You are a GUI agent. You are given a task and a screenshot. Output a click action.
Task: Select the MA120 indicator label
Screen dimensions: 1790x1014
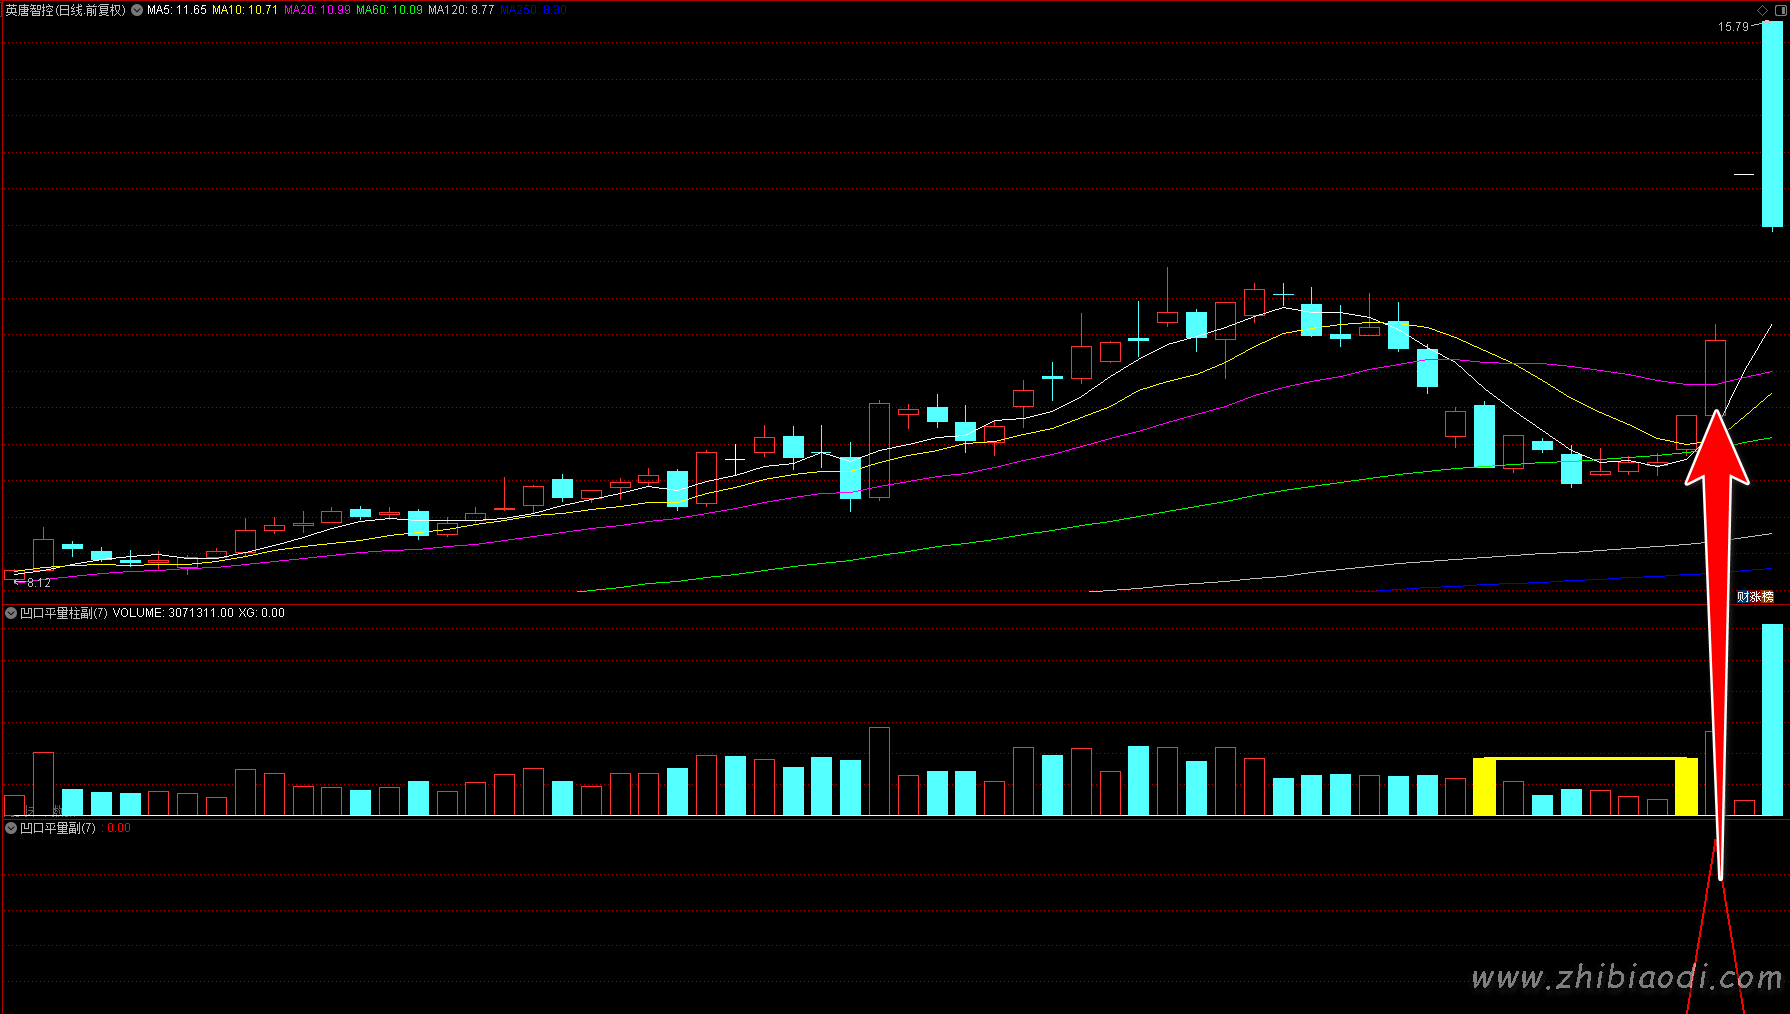(461, 10)
